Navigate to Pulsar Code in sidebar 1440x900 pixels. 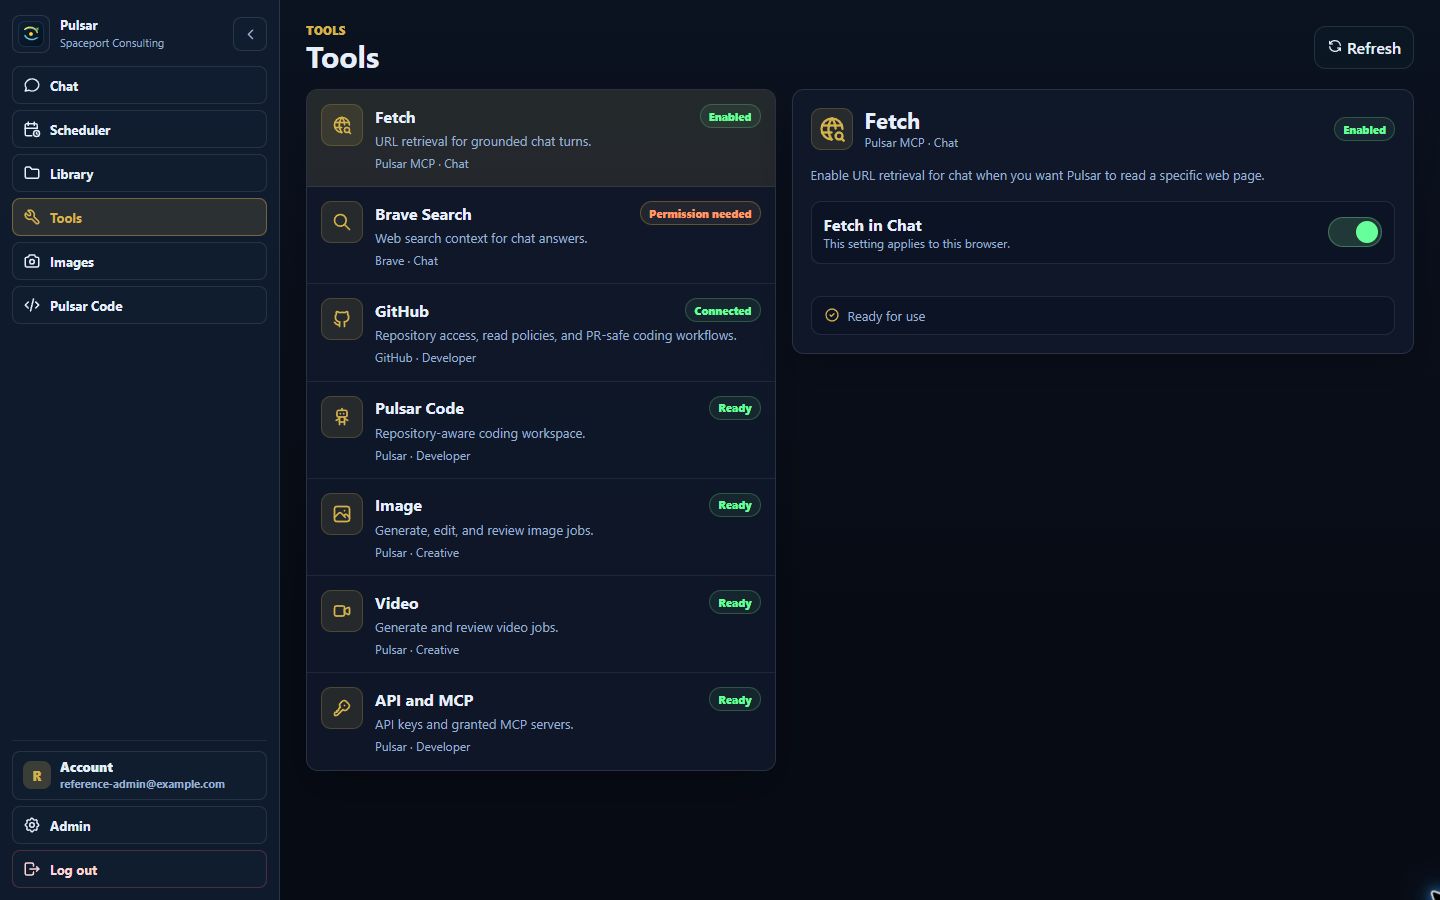139,305
